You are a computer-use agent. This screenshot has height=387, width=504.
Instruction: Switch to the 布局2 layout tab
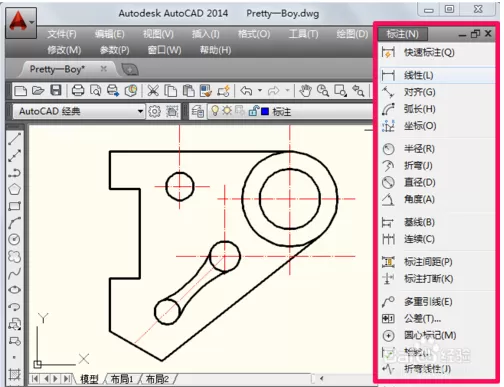coord(157,379)
